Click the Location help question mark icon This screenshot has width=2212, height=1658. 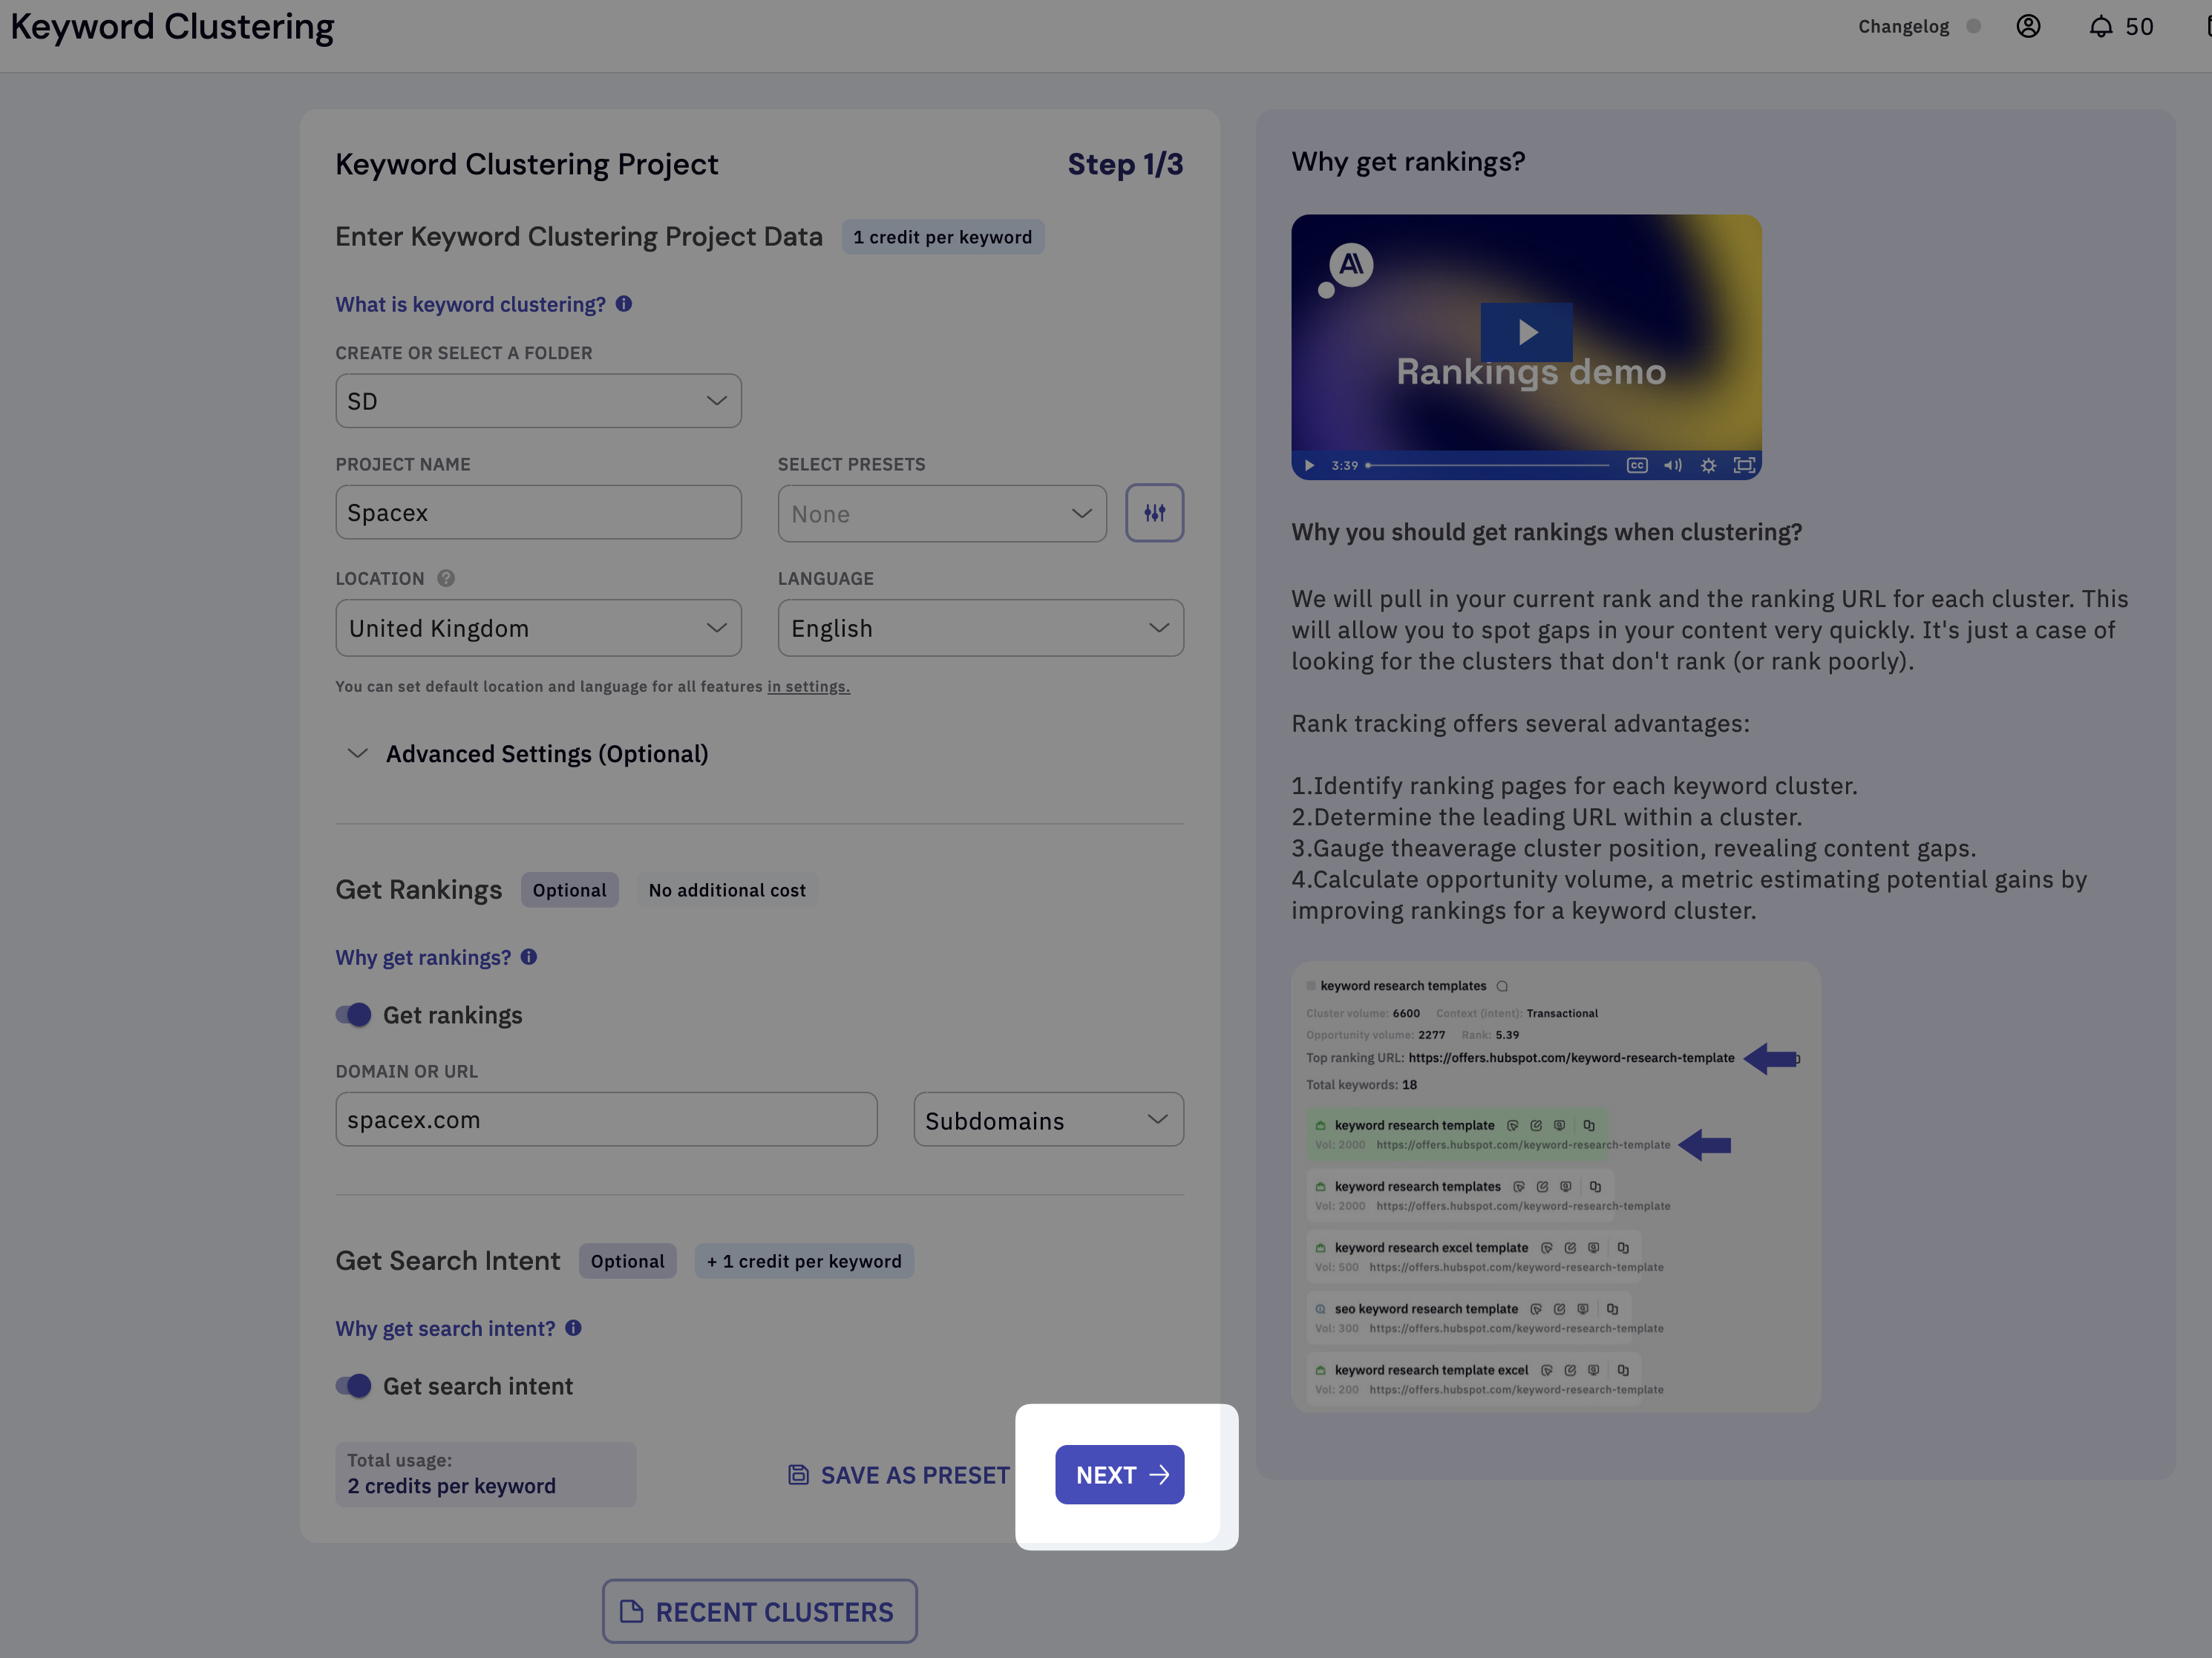click(446, 578)
